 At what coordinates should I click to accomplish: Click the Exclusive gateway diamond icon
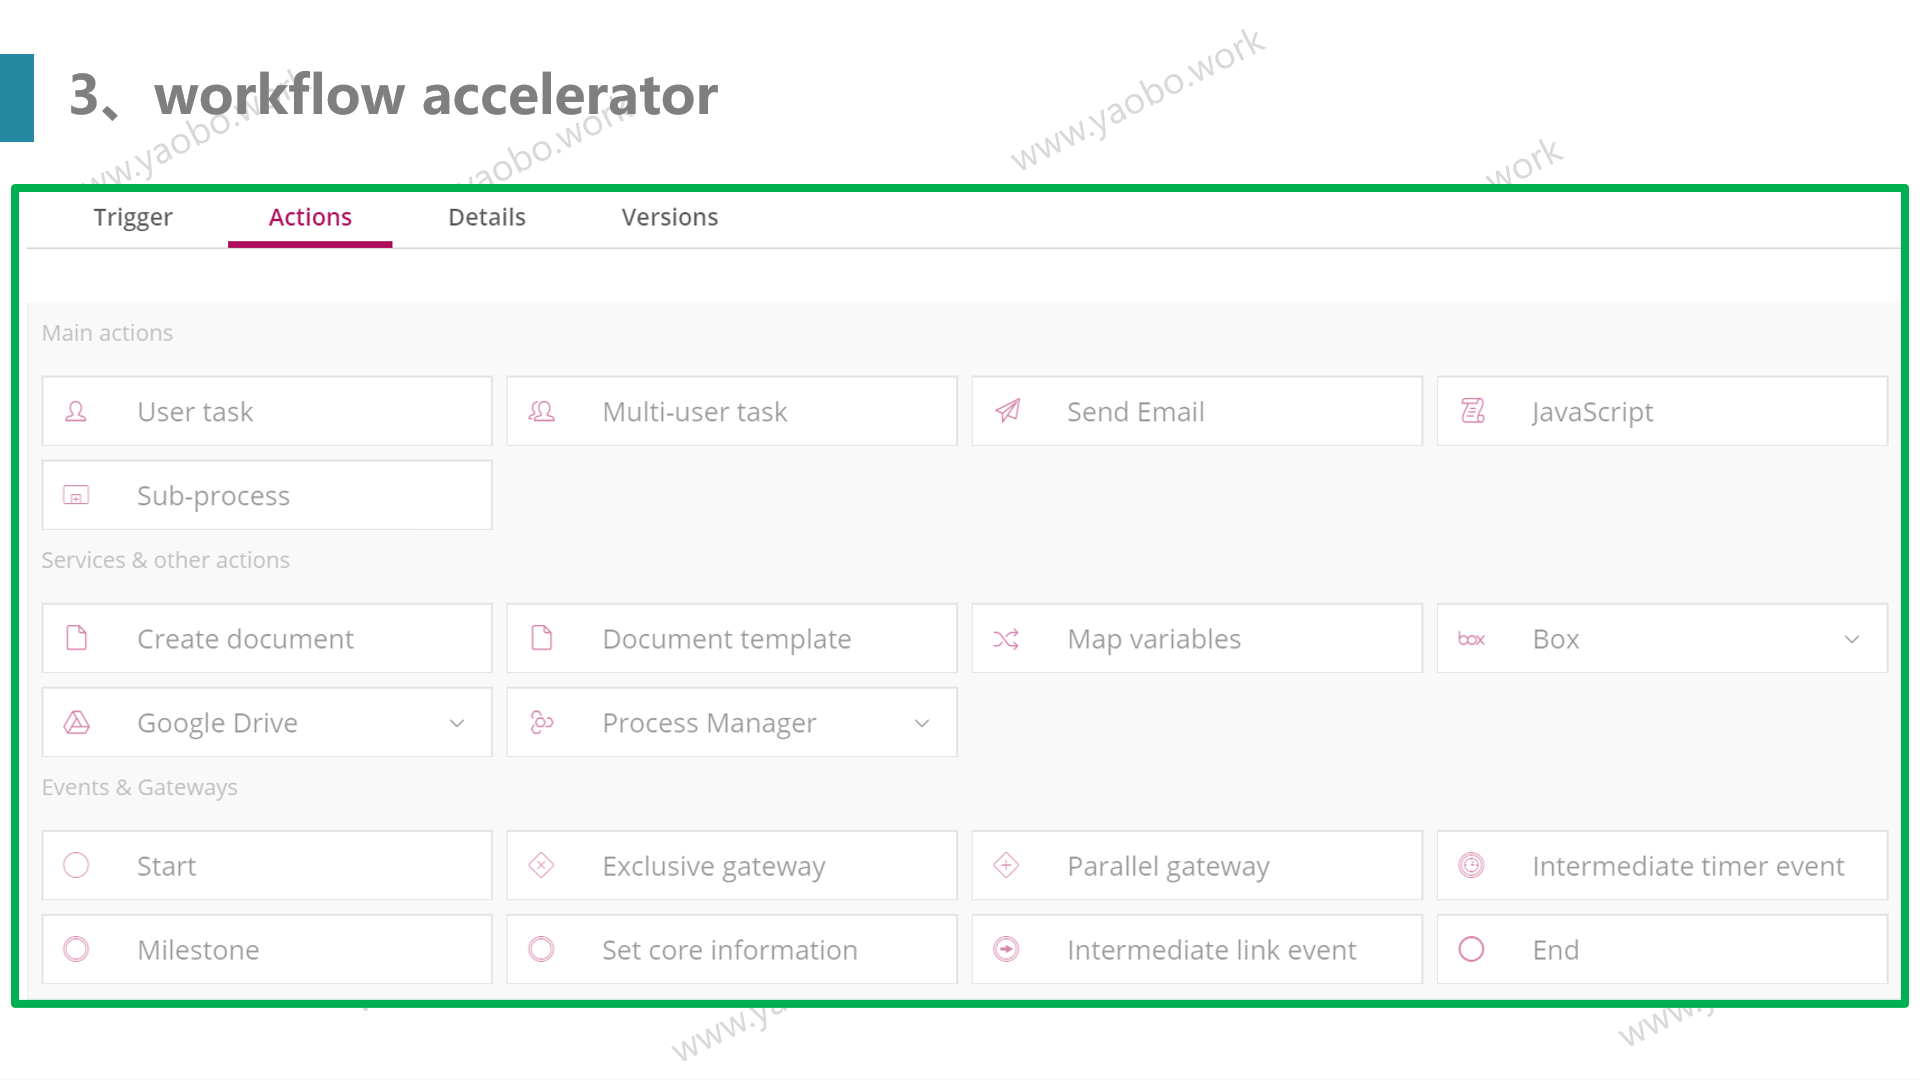click(x=541, y=865)
